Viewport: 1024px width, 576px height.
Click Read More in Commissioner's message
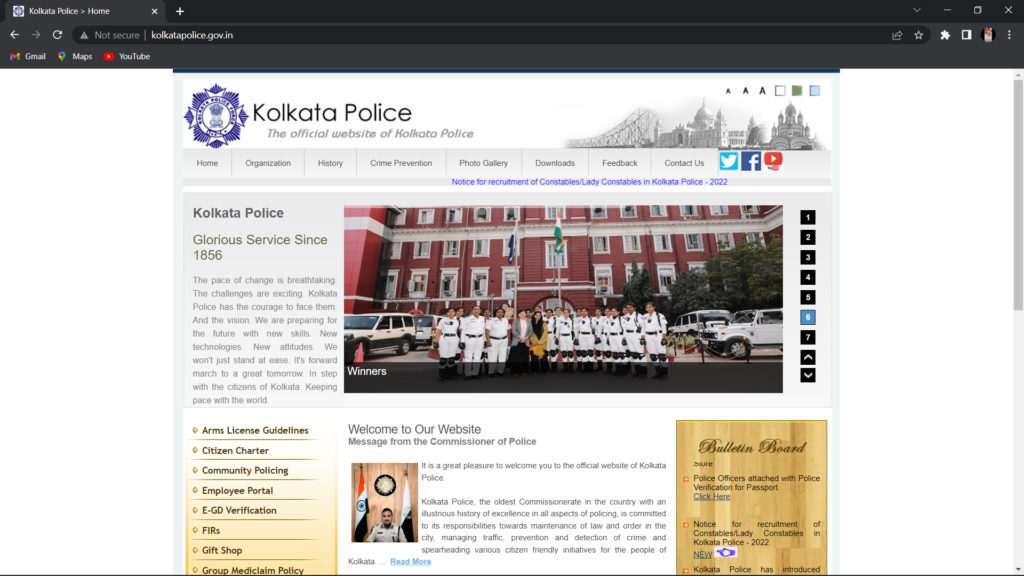tap(410, 562)
